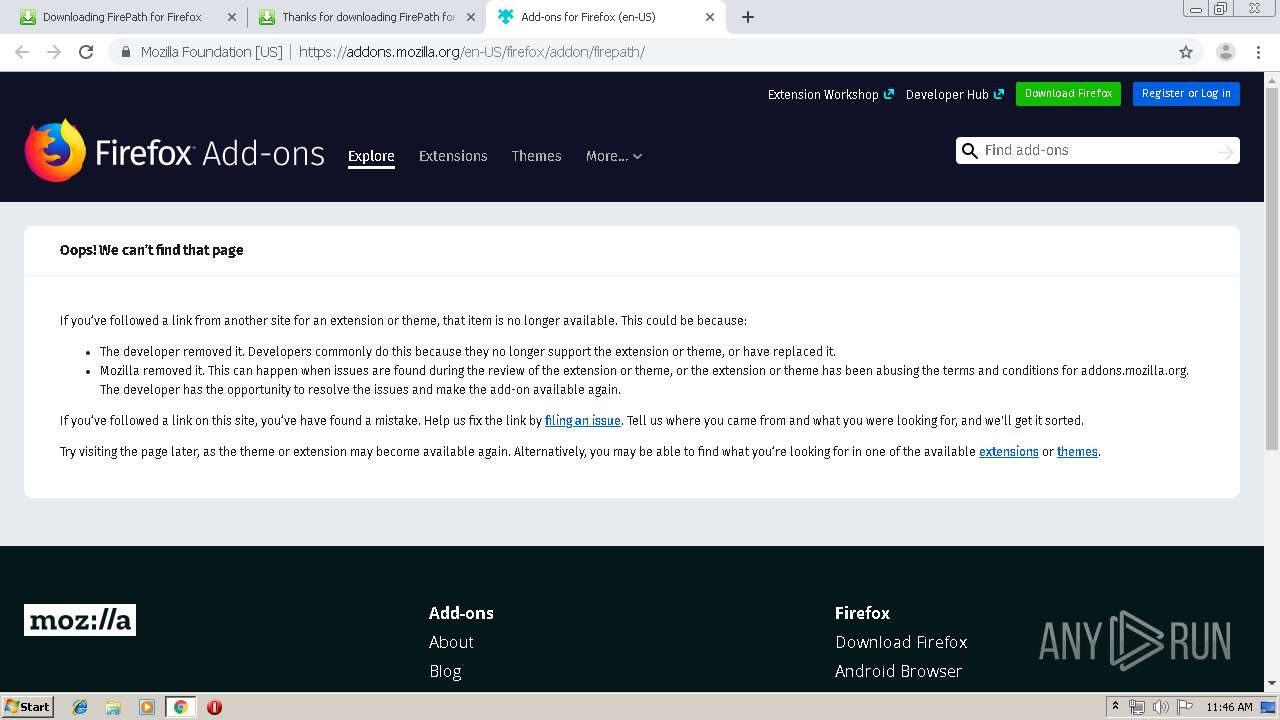Click the scrollbar down arrow
Image resolution: width=1280 pixels, height=720 pixels.
[1272, 683]
